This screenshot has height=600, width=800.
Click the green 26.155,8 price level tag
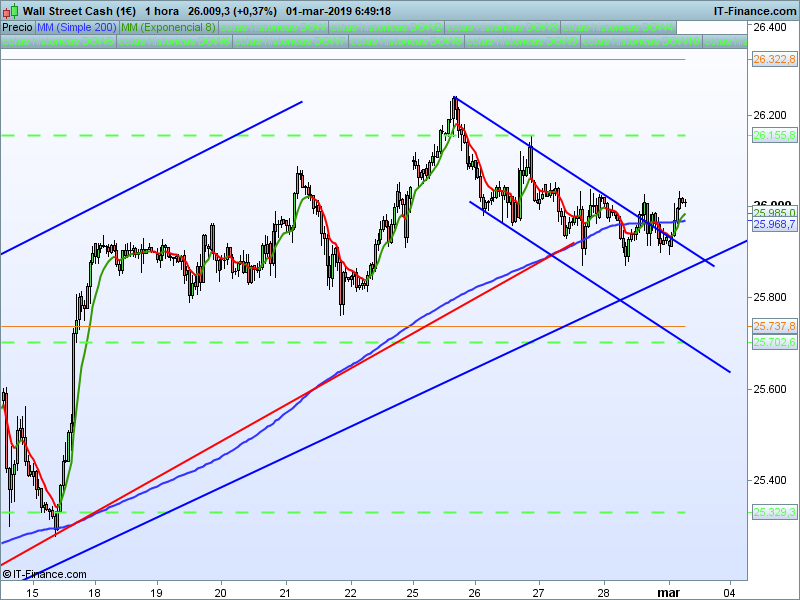point(774,135)
